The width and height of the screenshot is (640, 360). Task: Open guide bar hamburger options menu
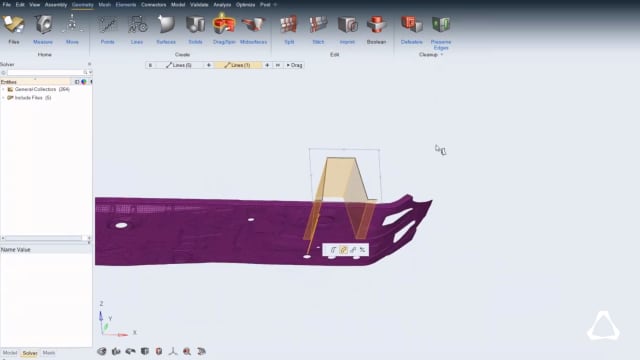150,65
